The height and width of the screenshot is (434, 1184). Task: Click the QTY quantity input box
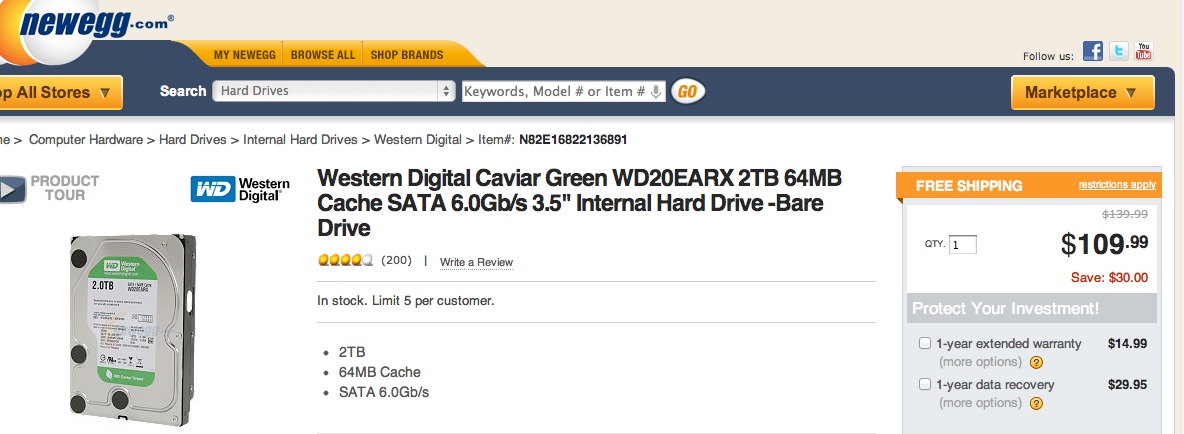coord(963,245)
